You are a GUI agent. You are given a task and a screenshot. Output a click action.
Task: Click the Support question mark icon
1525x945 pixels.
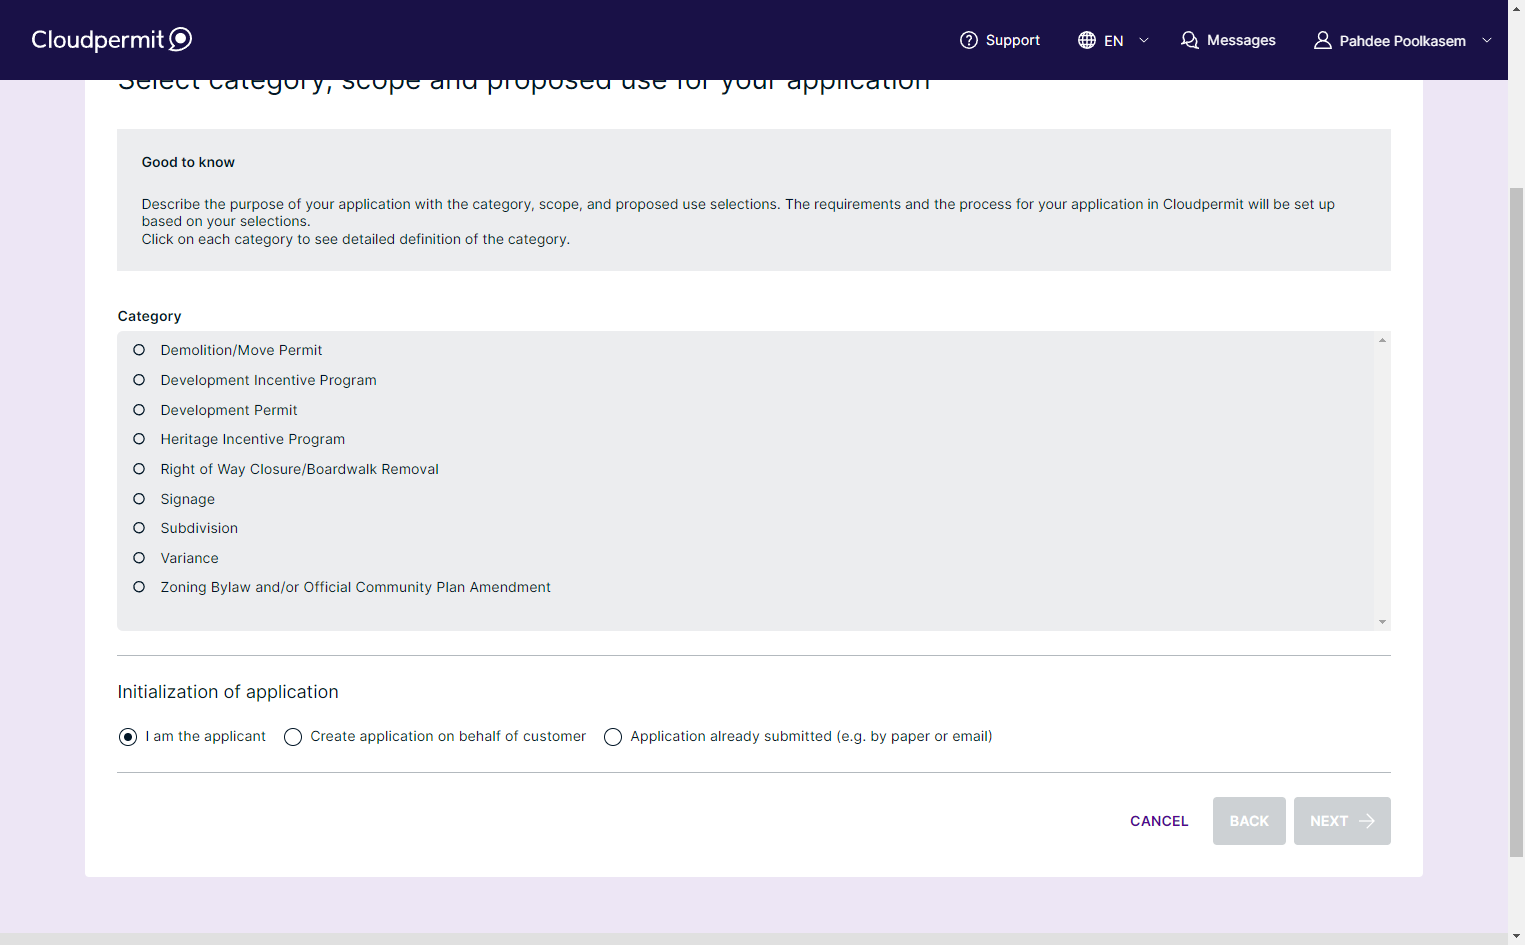(x=968, y=40)
